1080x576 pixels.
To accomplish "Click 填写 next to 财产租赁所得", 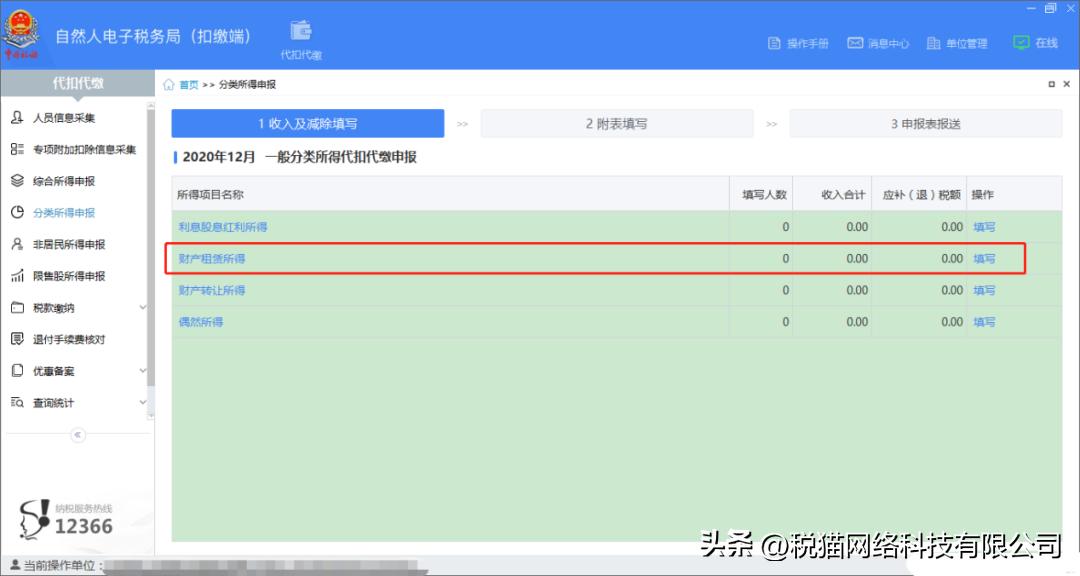I will point(984,258).
